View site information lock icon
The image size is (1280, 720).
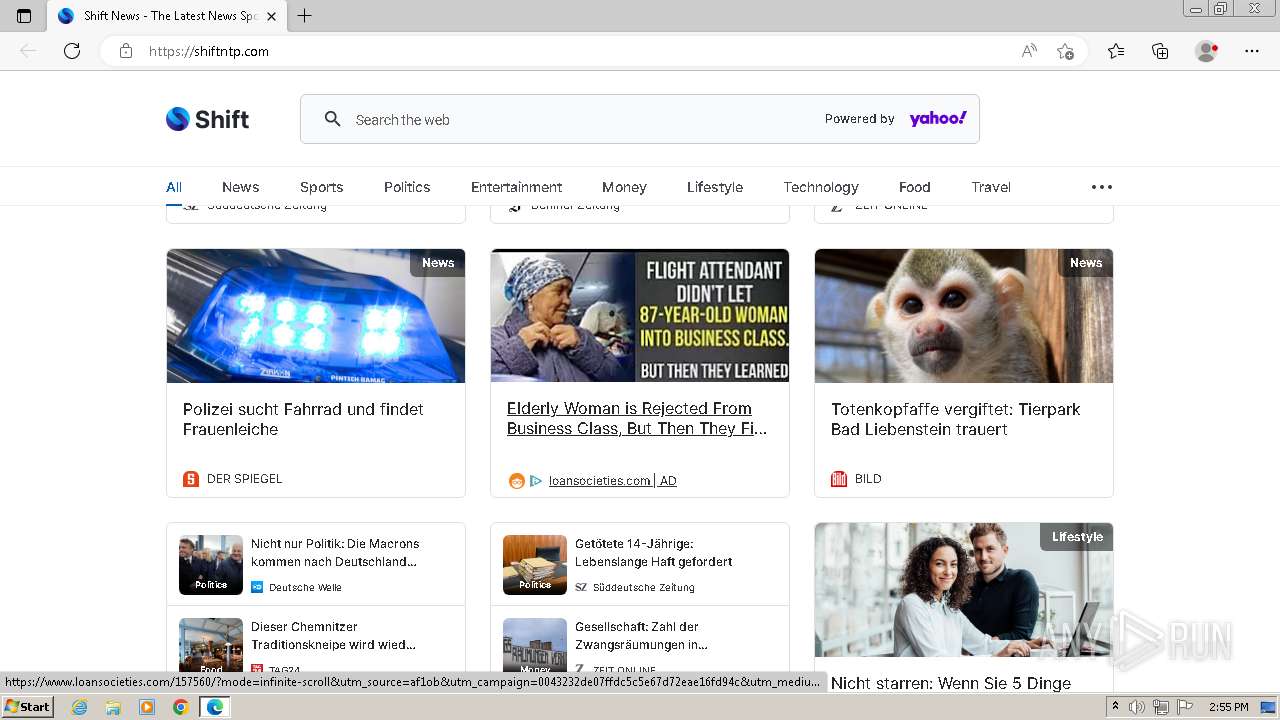point(126,51)
